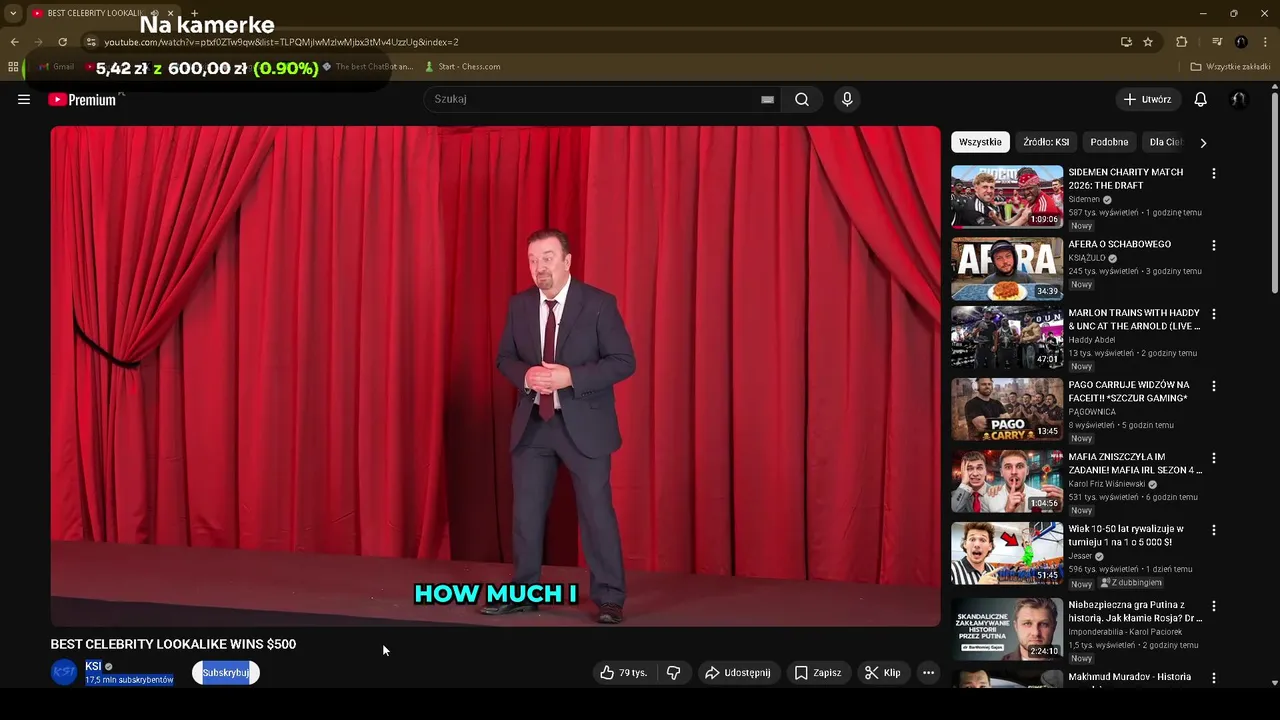Go to YouTube Premium home logo

[x=82, y=99]
